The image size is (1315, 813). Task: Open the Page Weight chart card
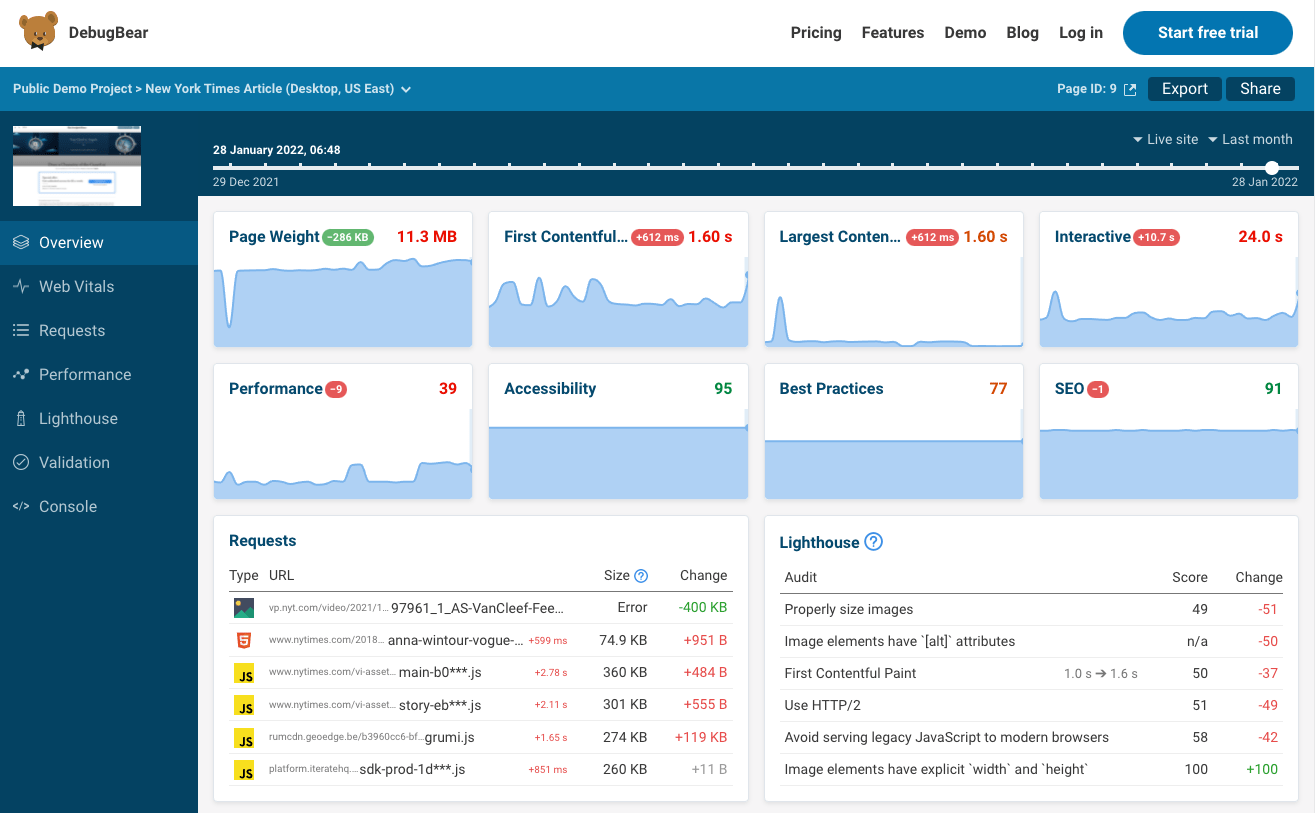343,279
